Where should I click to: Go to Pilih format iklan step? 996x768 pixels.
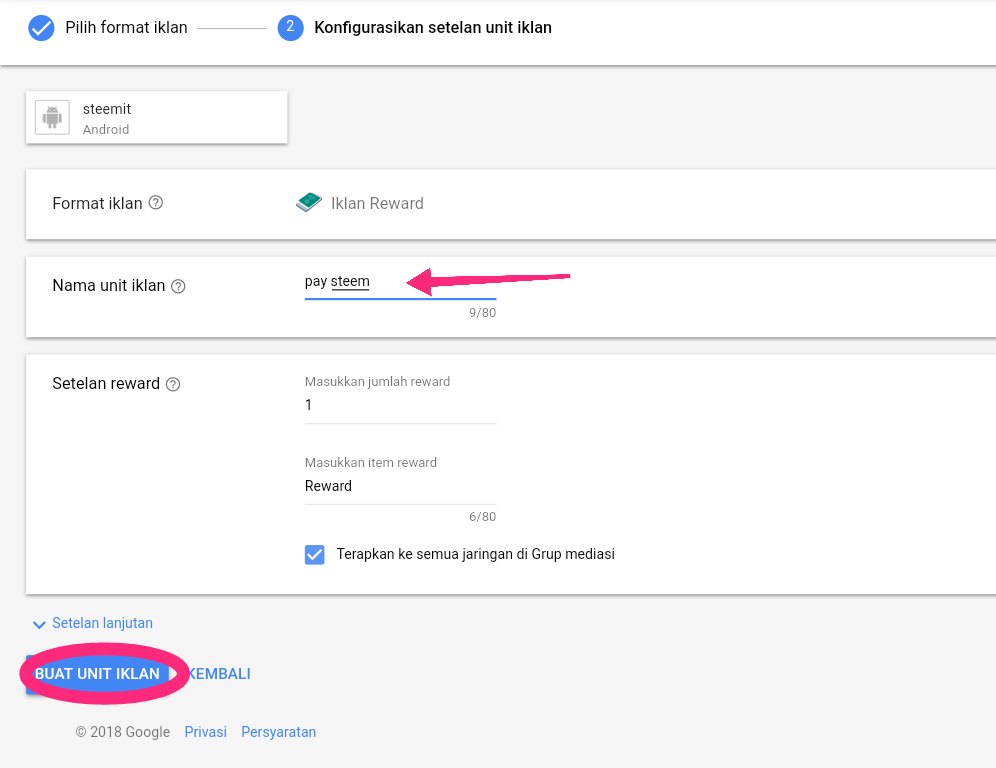(126, 28)
